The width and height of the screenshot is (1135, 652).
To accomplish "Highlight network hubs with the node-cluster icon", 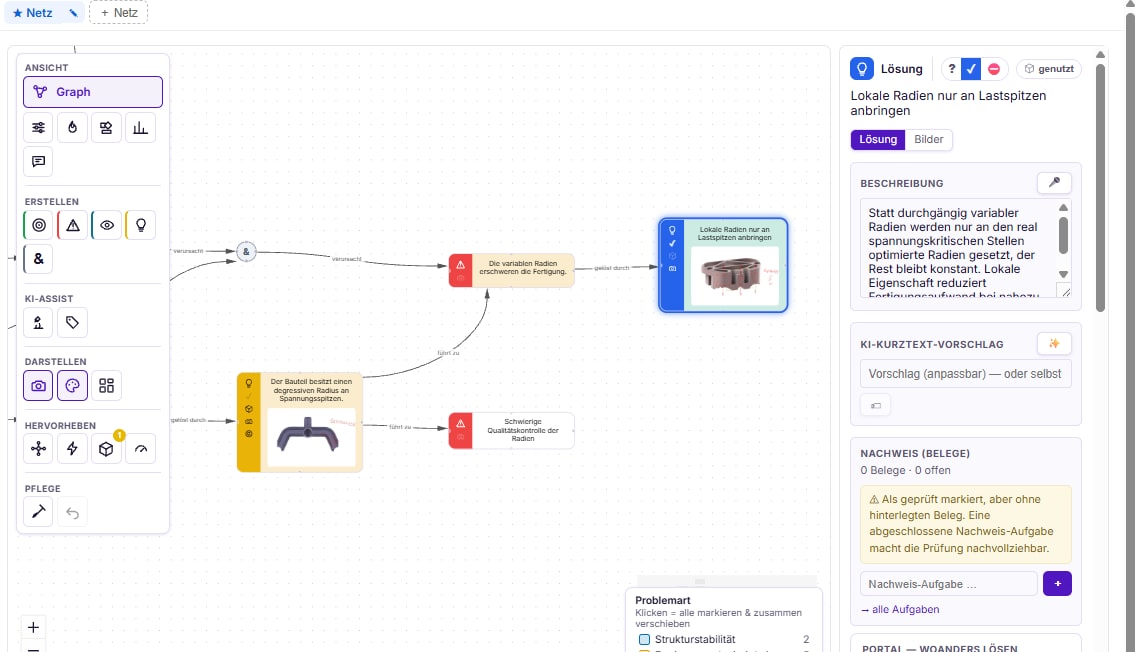I will point(38,449).
